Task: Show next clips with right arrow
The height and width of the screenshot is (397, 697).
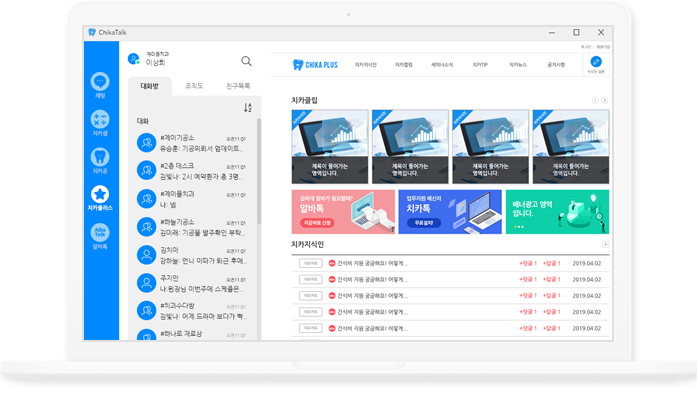Action: 605,100
